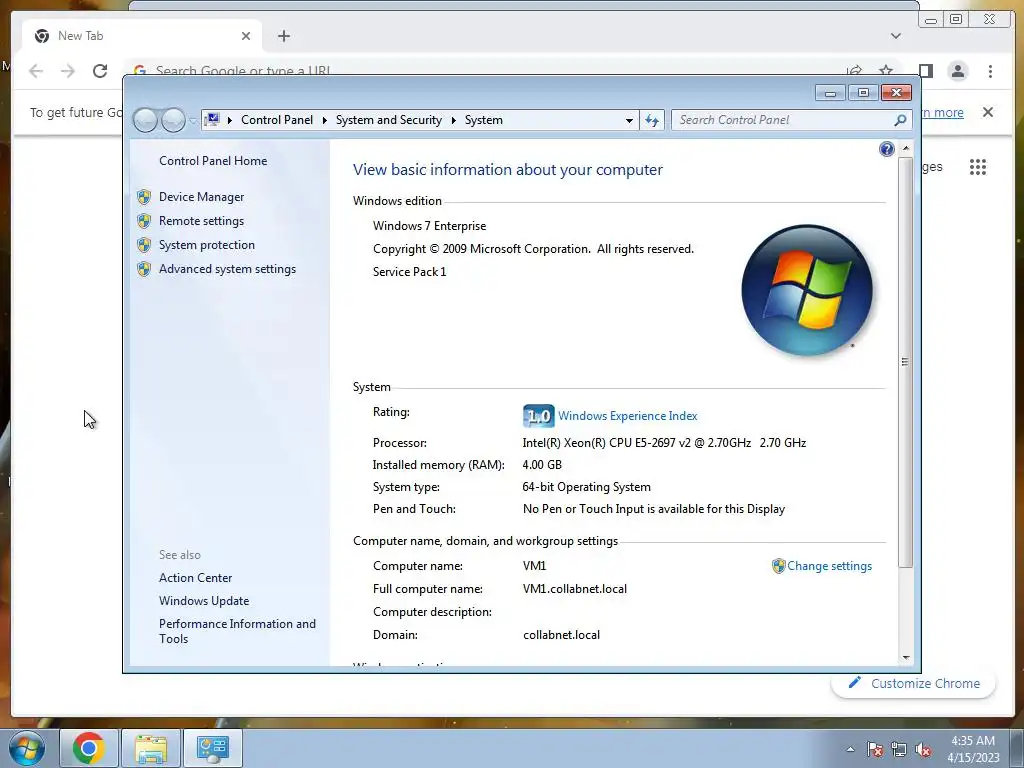Screen dimensions: 1024x768
Task: Open Windows Update link
Action: pyautogui.click(x=204, y=601)
